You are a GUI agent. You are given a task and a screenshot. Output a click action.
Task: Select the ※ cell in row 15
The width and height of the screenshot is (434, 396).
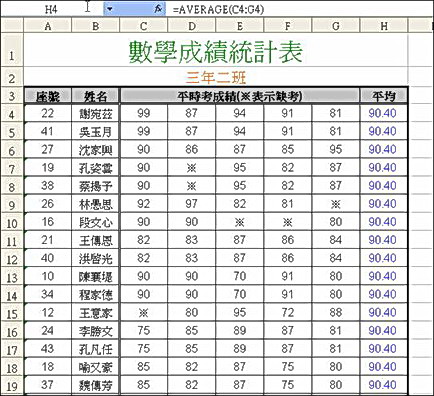pyautogui.click(x=144, y=313)
